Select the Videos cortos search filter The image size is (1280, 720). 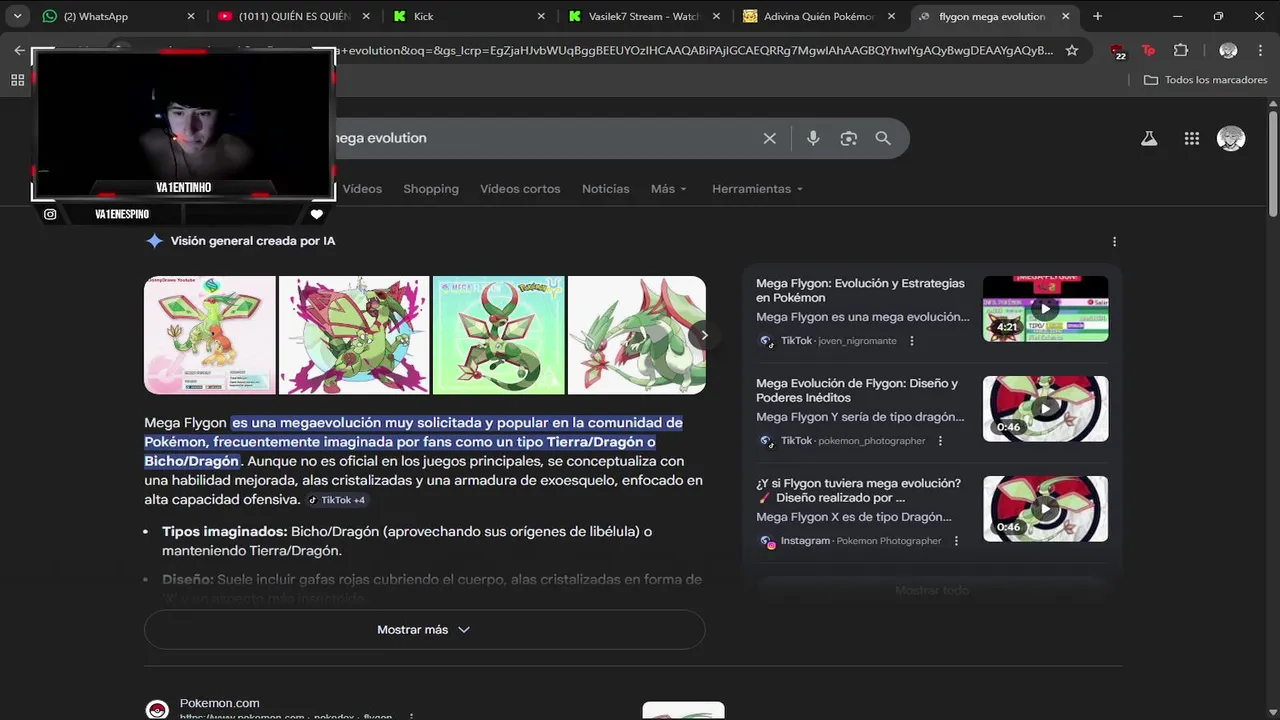tap(520, 189)
